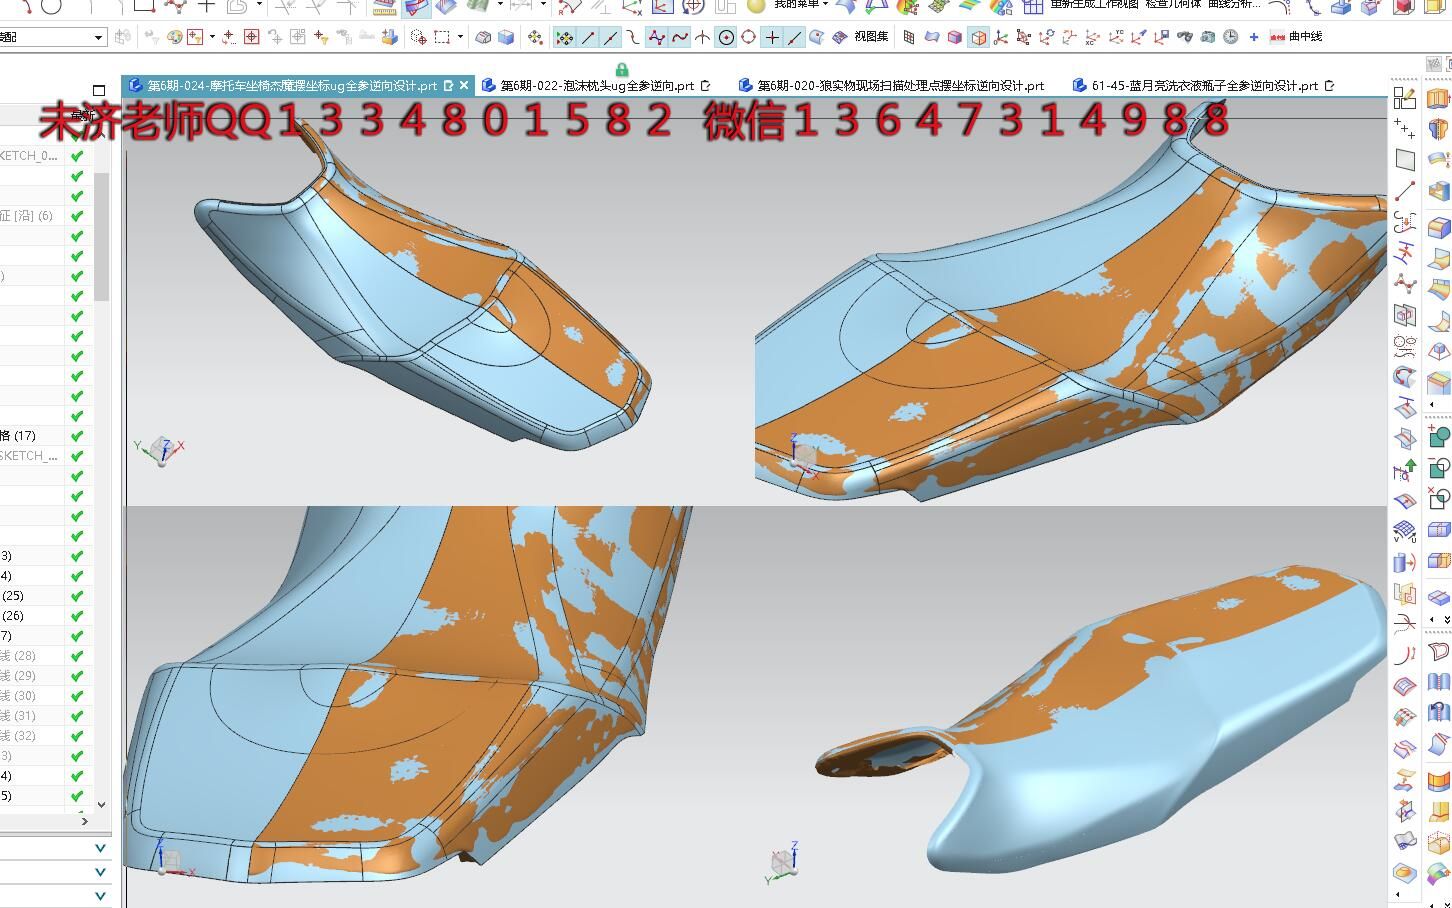Click the rectangle selection icon
This screenshot has width=1452, height=908.
[x=442, y=37]
